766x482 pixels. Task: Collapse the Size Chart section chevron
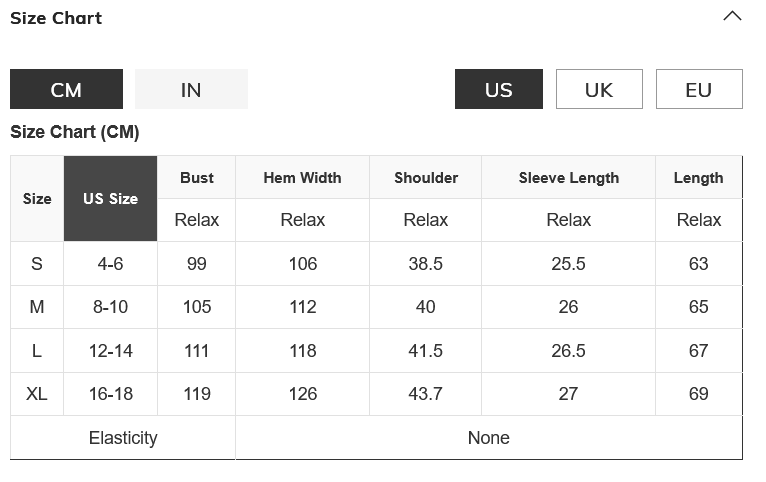(x=732, y=17)
